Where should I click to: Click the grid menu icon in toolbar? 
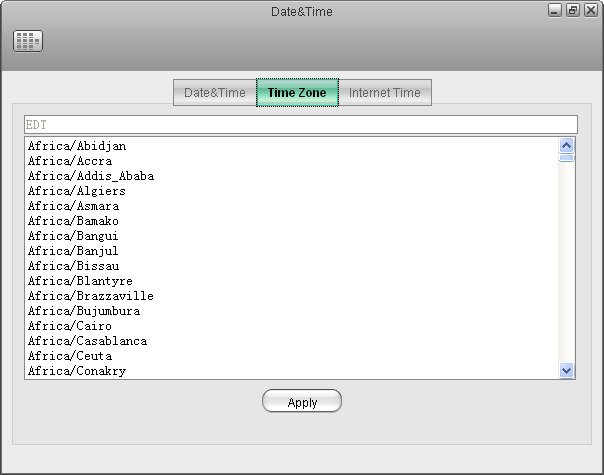point(28,41)
